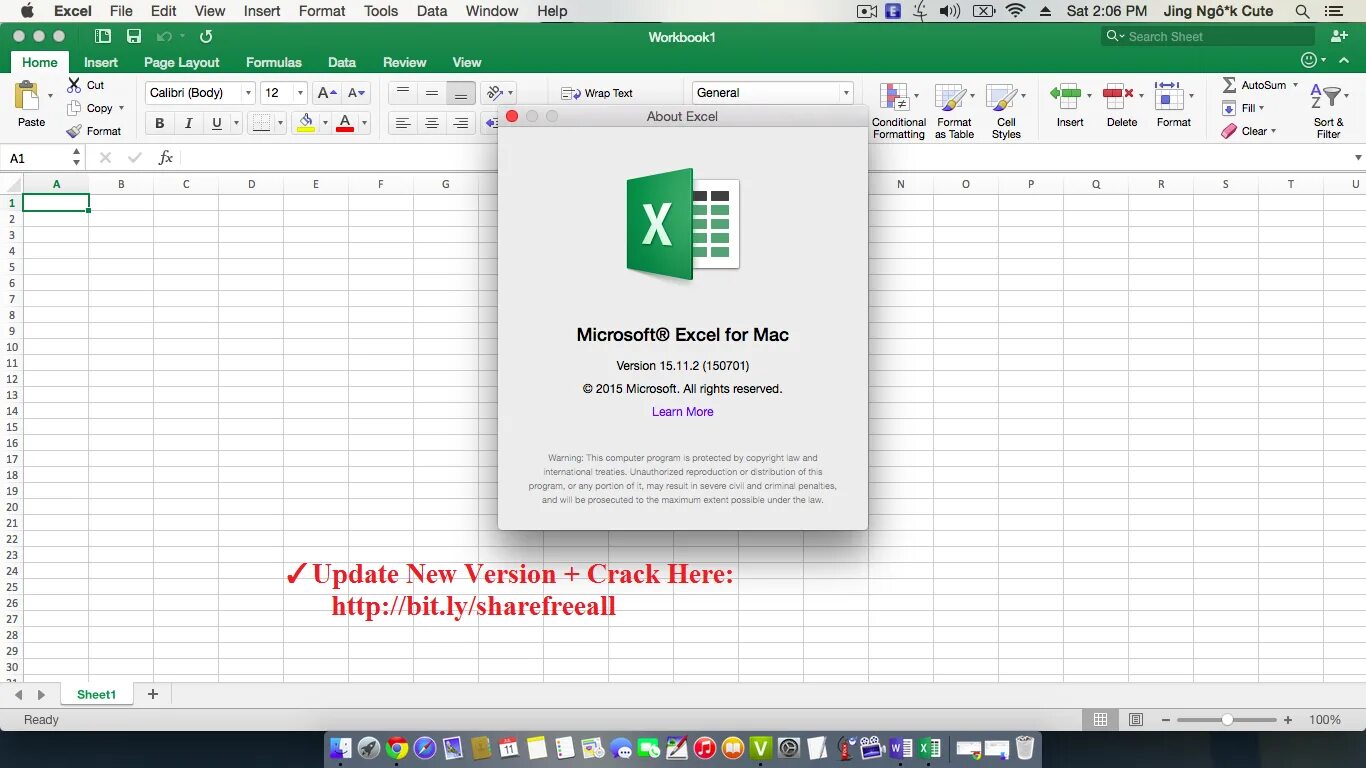Copy selection using Copy icon
The height and width of the screenshot is (768, 1366).
74,108
